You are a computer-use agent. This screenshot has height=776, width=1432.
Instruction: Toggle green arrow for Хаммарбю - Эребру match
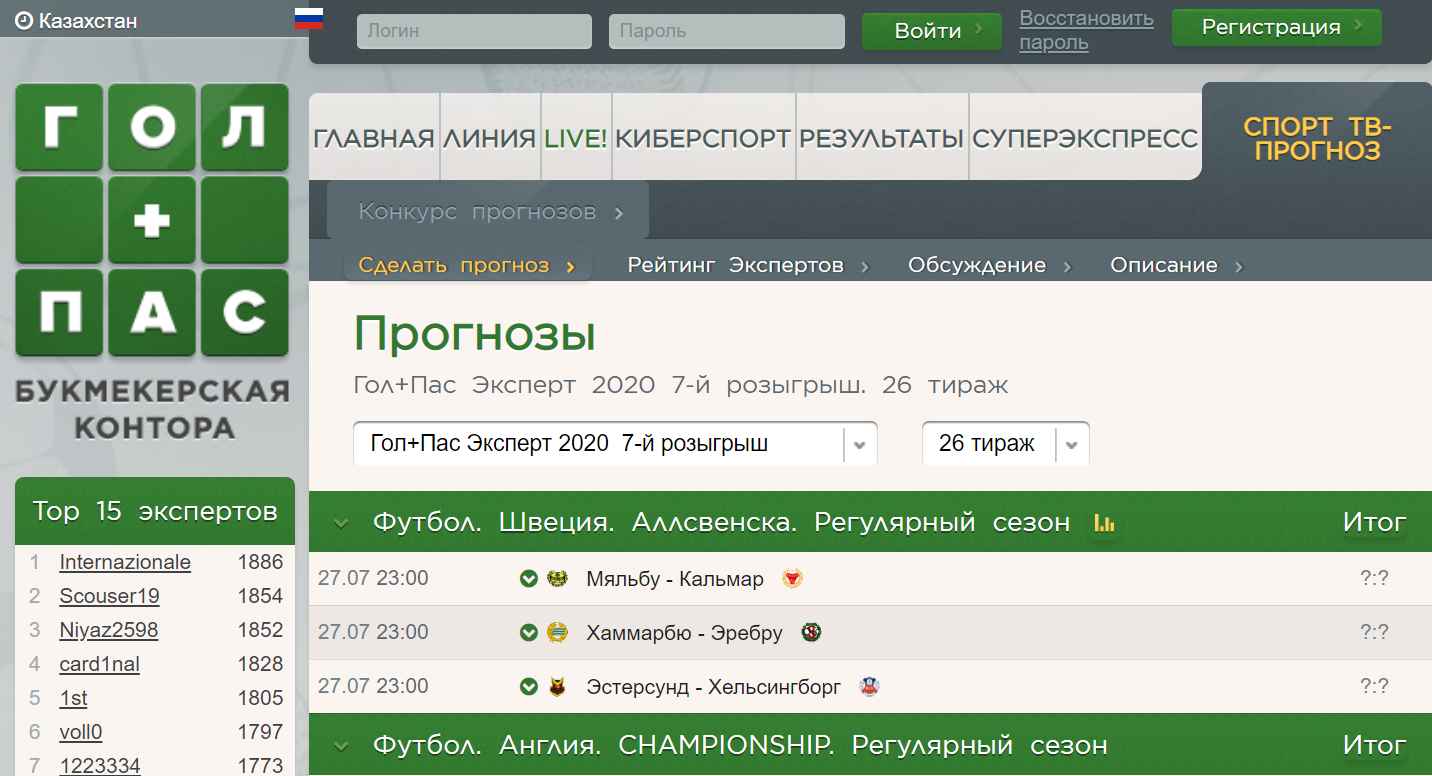tap(529, 633)
